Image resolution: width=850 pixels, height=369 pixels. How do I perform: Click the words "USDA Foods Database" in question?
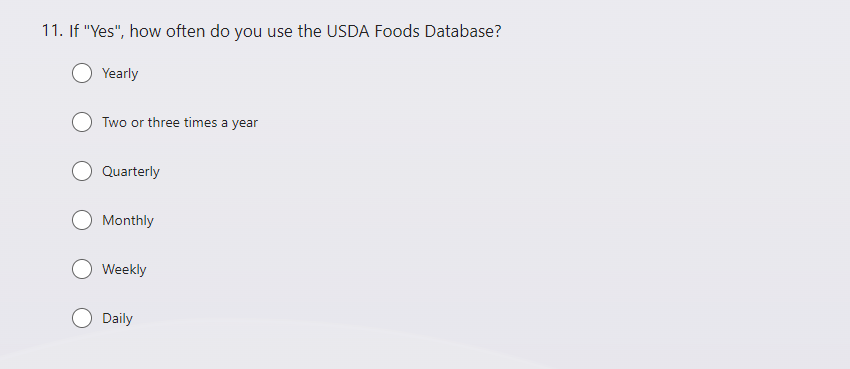pyautogui.click(x=414, y=31)
